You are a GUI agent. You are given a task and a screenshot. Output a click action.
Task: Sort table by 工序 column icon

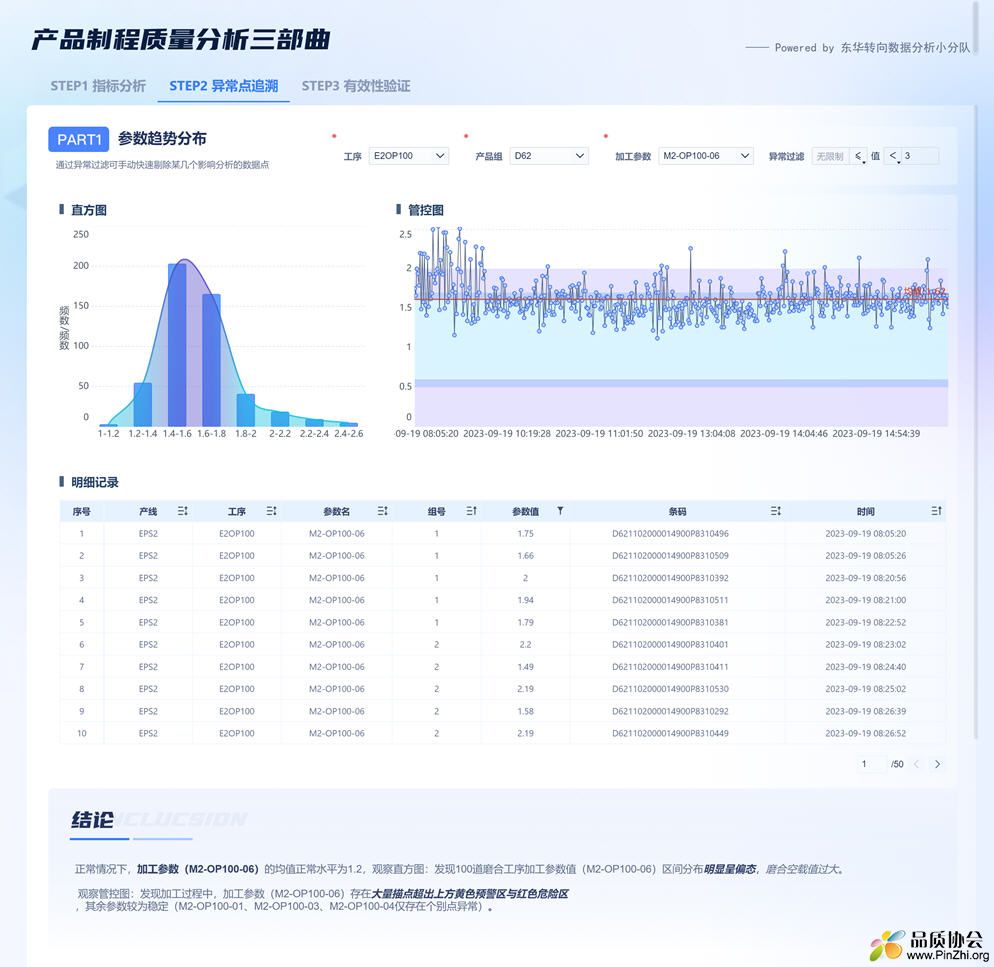(x=271, y=511)
